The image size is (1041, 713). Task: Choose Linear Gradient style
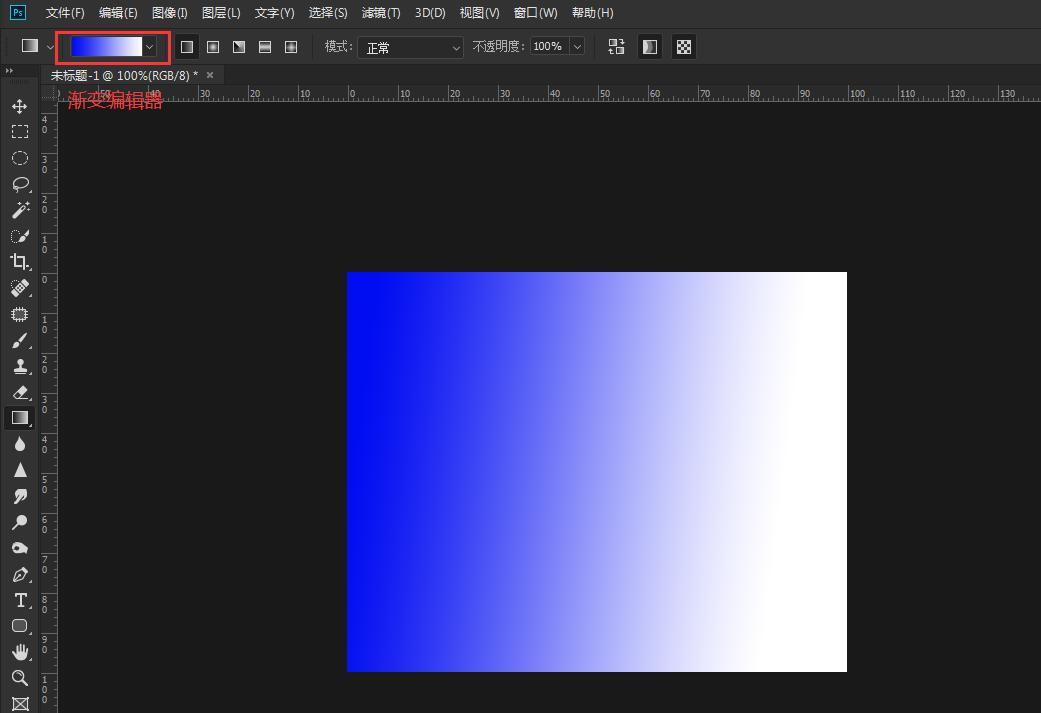pyautogui.click(x=187, y=46)
